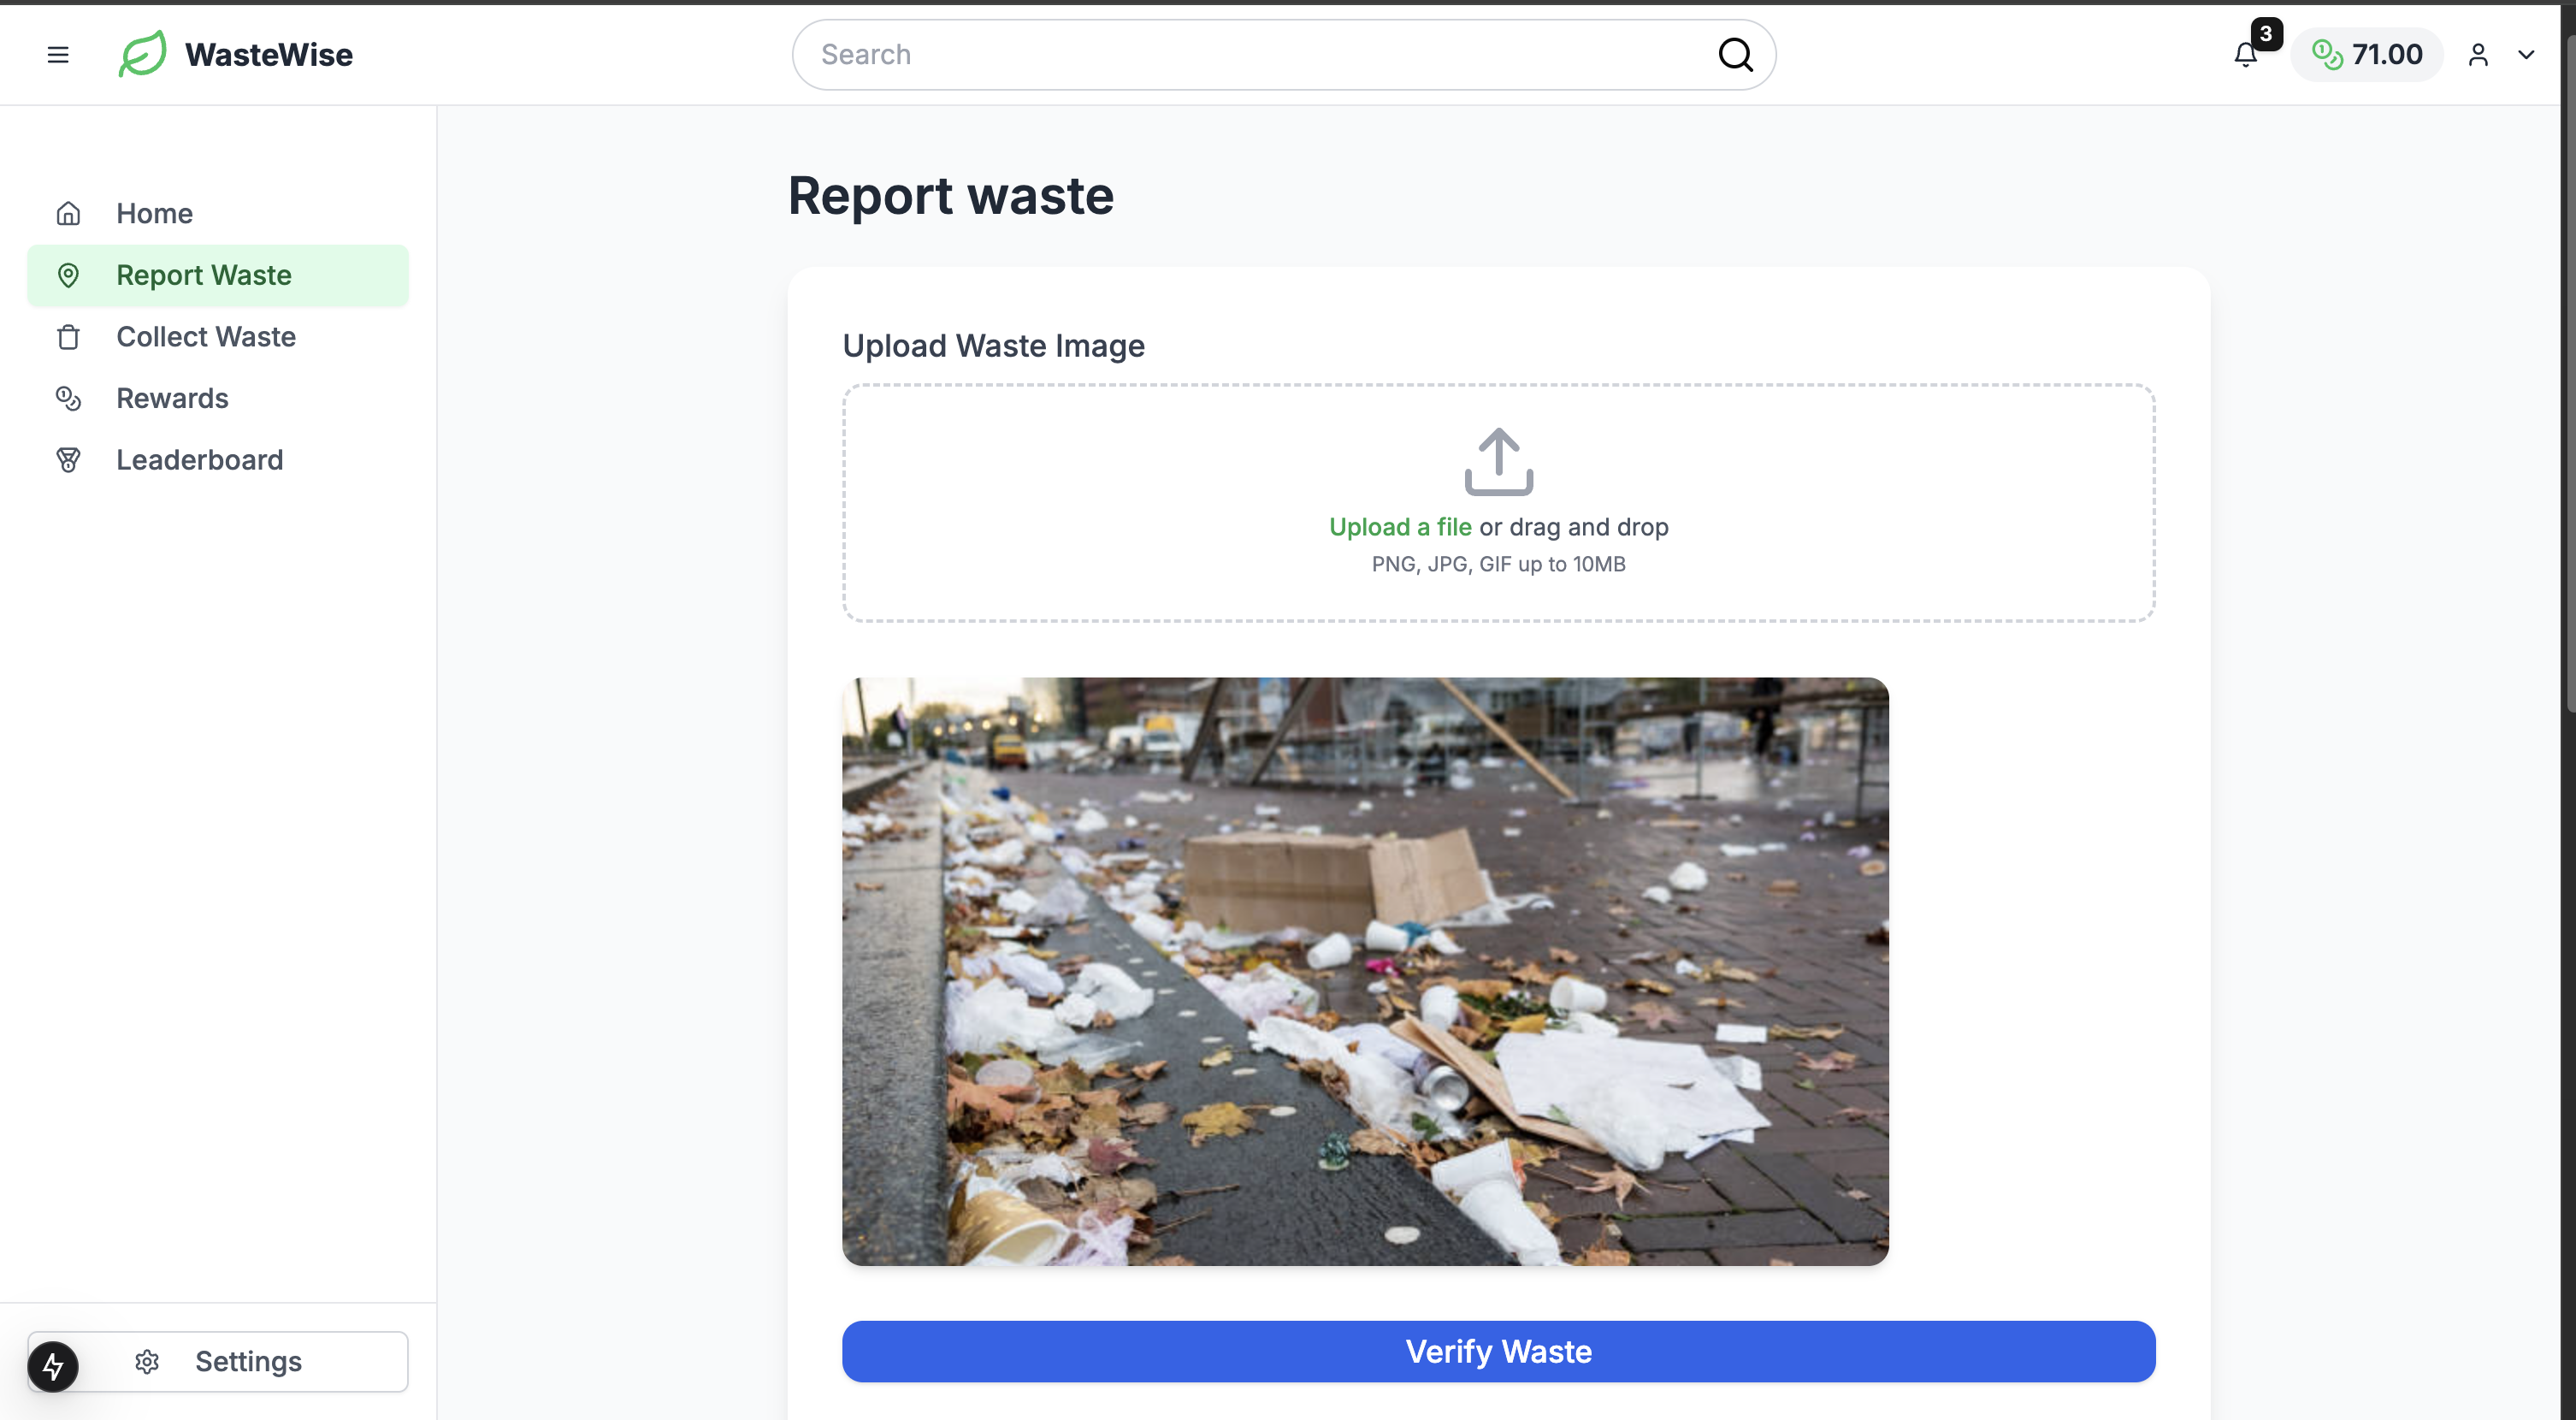Click the uploaded litter photo preview
This screenshot has height=1420, width=2576.
click(x=1365, y=971)
